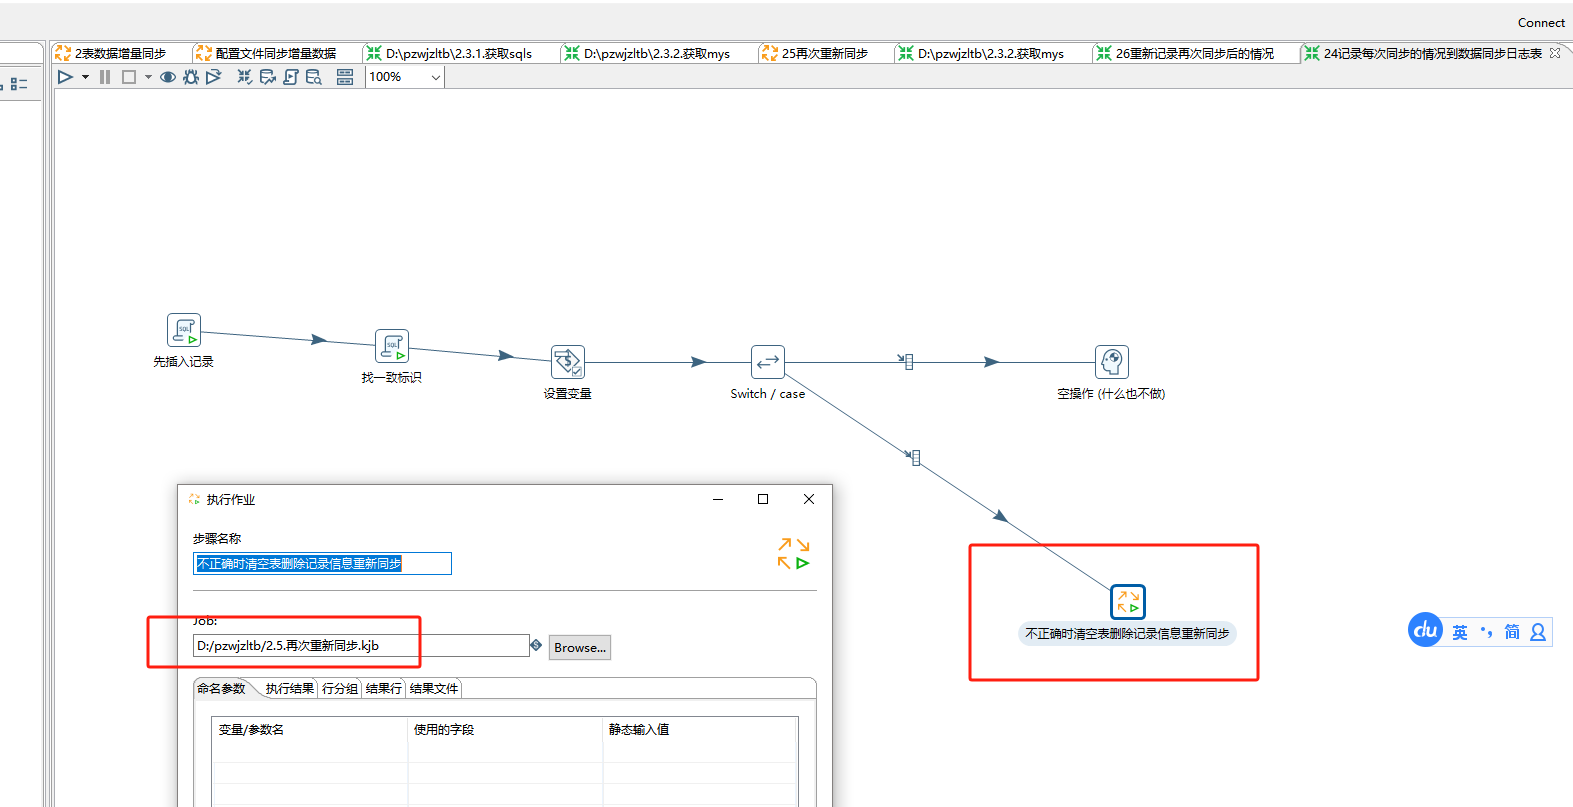Open the 结果文件 tab in dialog
The image size is (1573, 807).
pyautogui.click(x=434, y=689)
